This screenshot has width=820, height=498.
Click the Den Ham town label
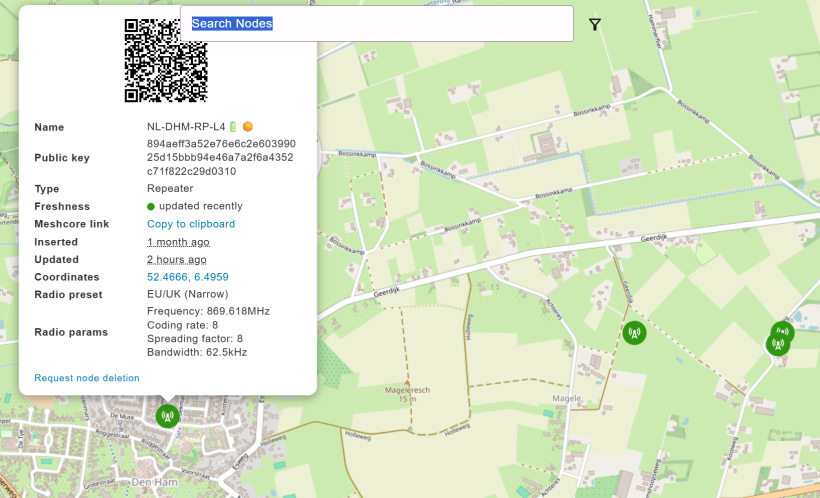(x=155, y=482)
